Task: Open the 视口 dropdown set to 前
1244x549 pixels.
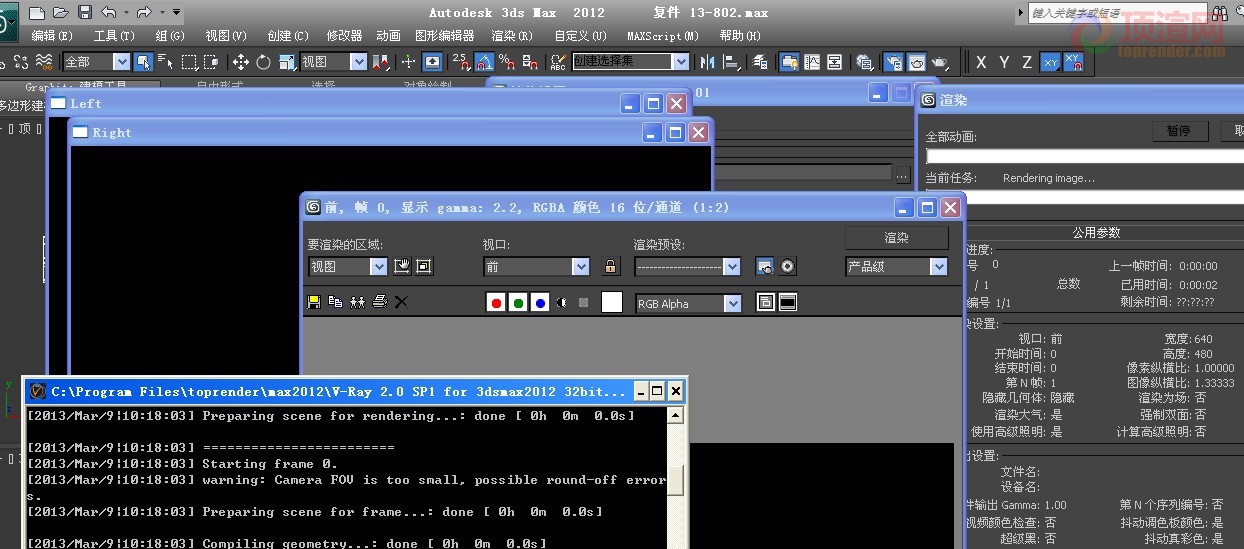Action: tap(581, 266)
